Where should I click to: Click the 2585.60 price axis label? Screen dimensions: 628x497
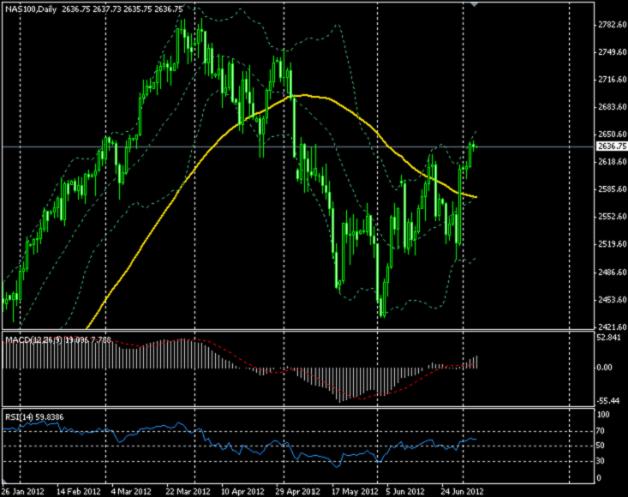(612, 189)
